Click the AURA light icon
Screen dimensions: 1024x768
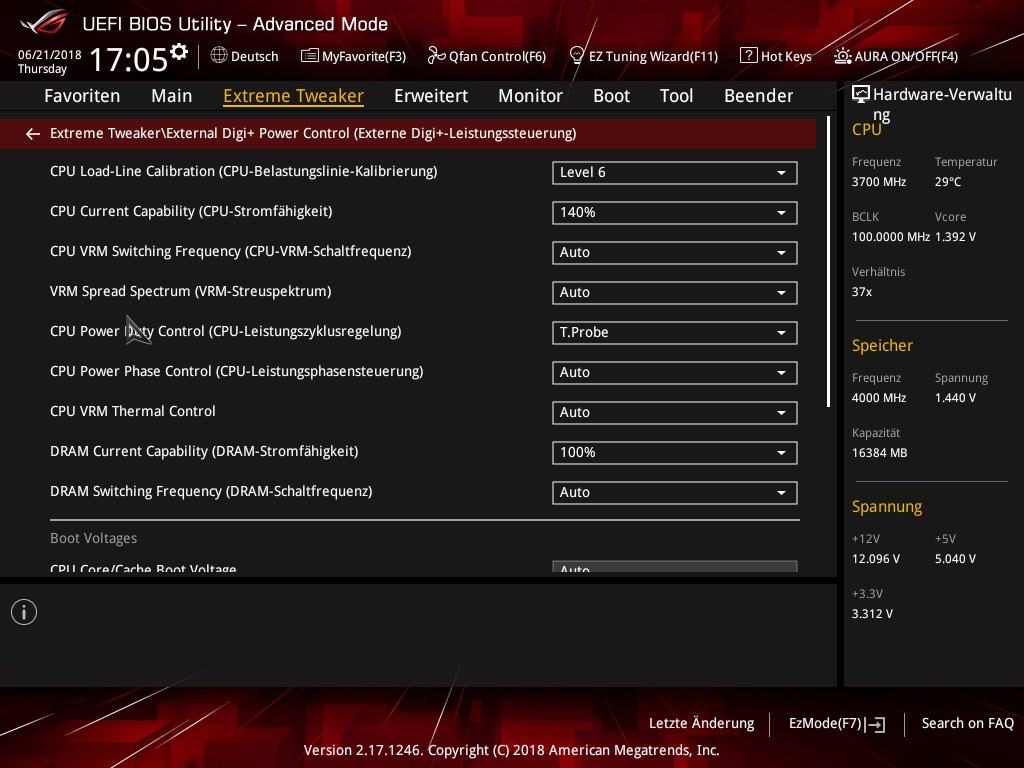tap(842, 56)
